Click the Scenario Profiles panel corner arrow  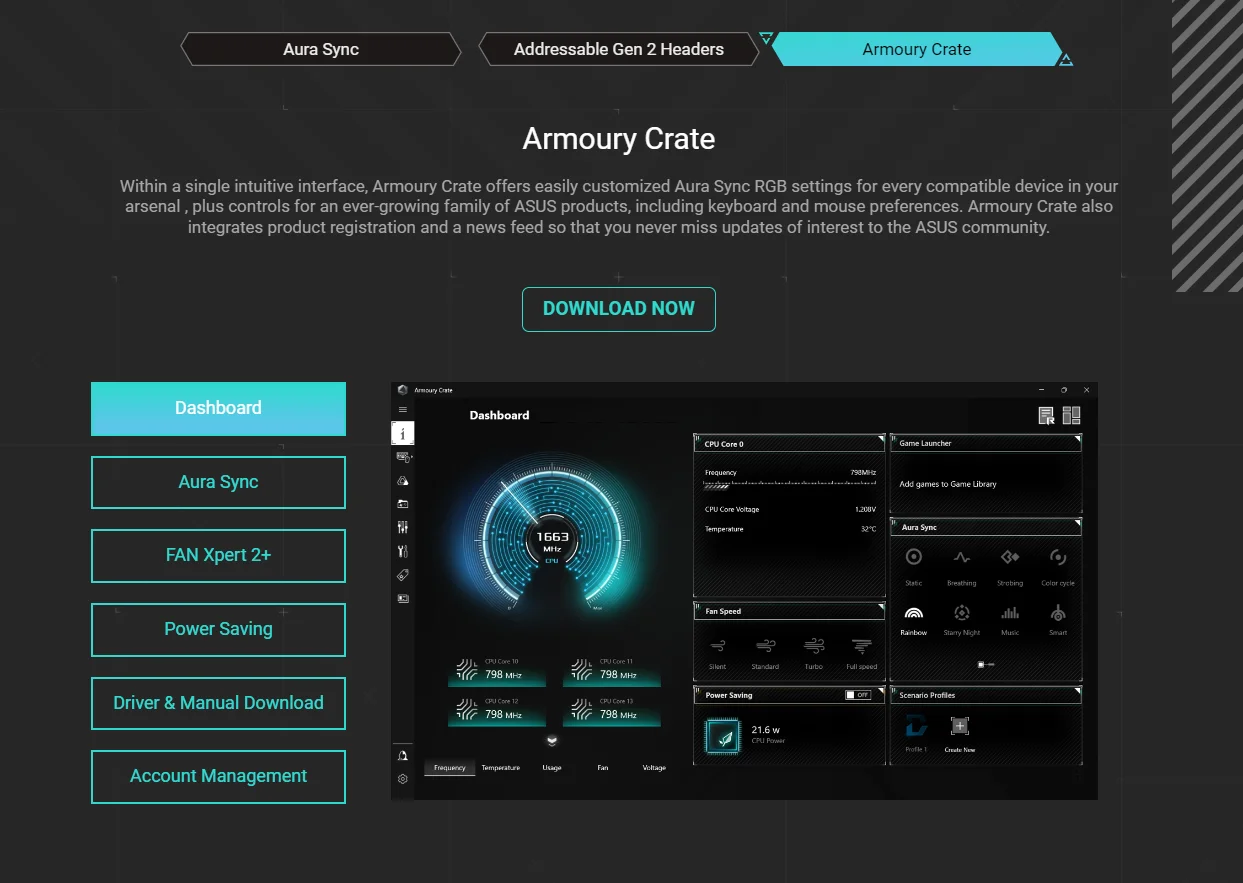coord(1077,690)
